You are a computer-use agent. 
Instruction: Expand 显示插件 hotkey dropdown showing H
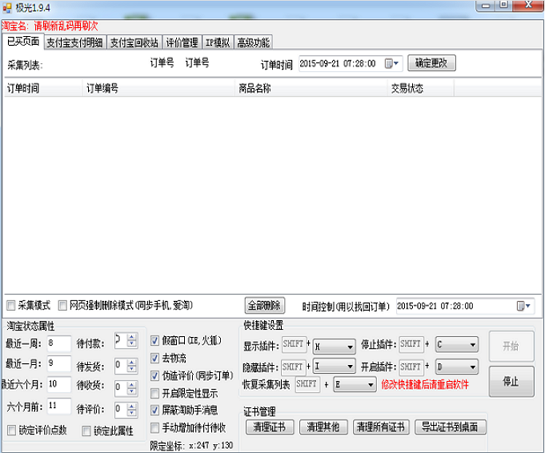point(334,347)
